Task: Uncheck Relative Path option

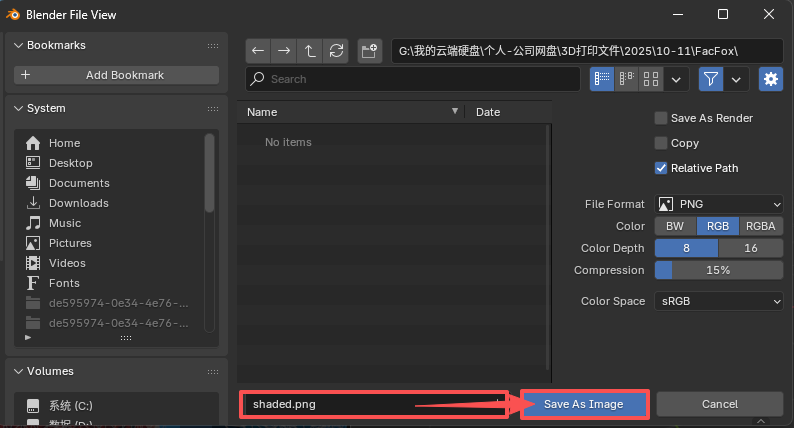Action: tap(661, 168)
